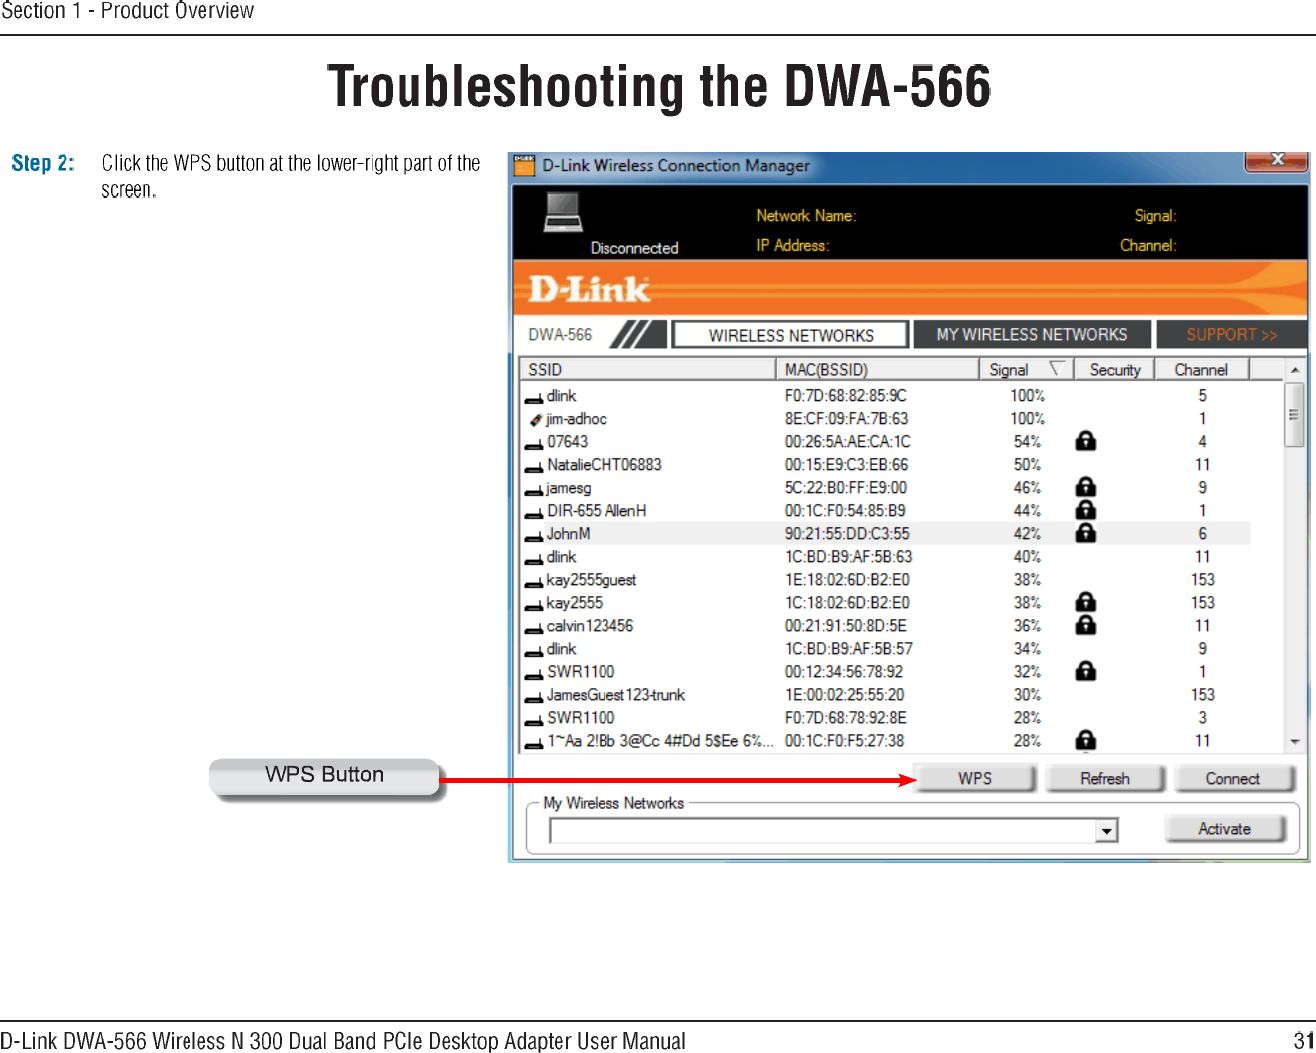Screen dimensions: 1316x1053
Task: Click the lock icon in the 07643 row
Action: pyautogui.click(x=1085, y=441)
